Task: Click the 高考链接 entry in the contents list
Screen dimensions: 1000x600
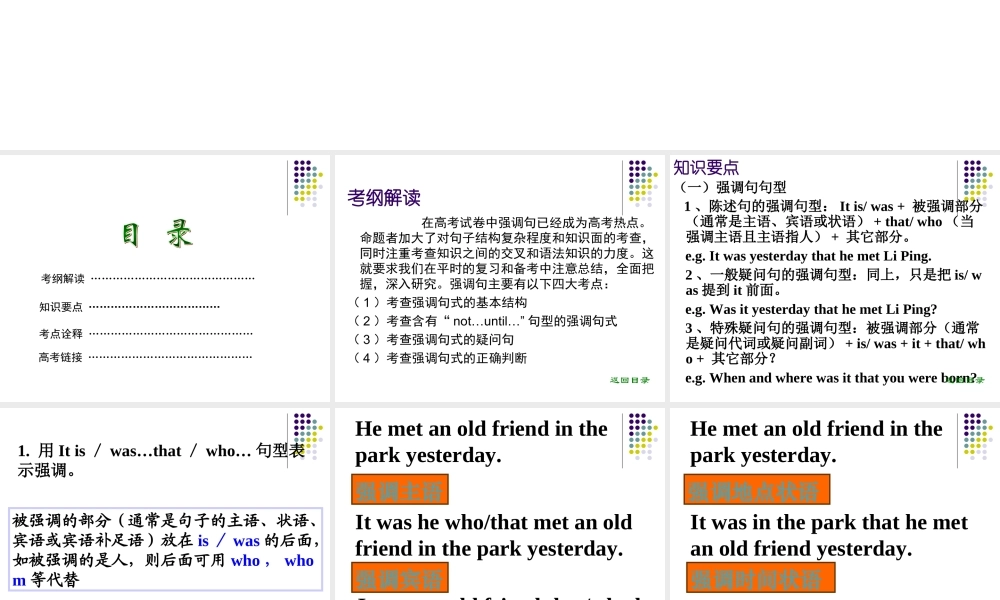Action: point(61,357)
